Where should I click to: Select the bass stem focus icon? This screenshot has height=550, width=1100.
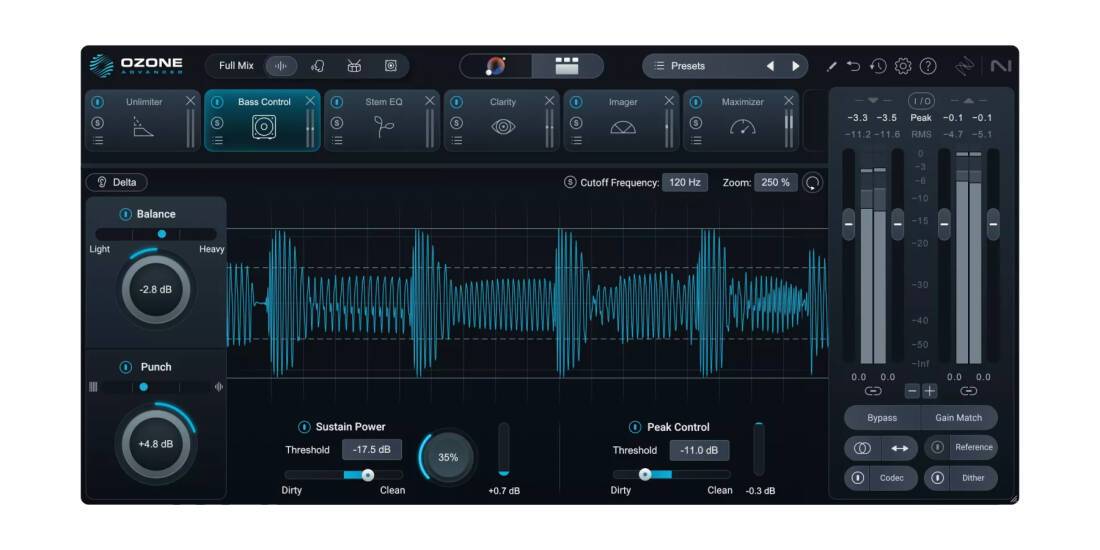(x=391, y=66)
